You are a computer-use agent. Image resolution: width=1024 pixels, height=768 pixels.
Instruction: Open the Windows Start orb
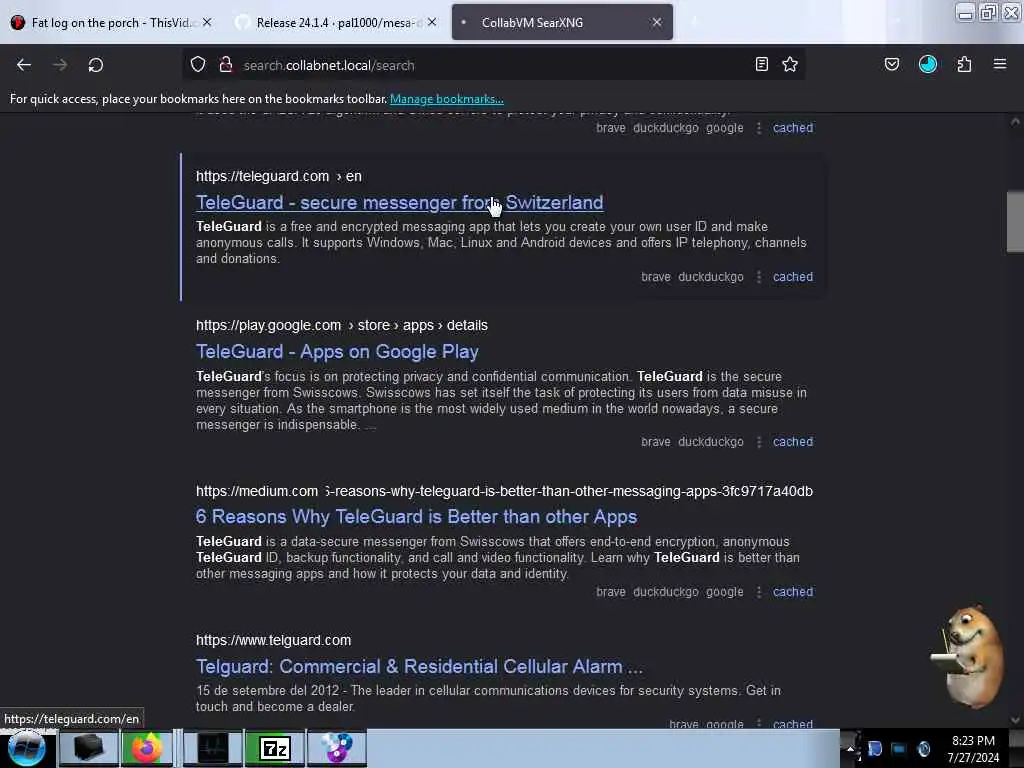pos(27,748)
